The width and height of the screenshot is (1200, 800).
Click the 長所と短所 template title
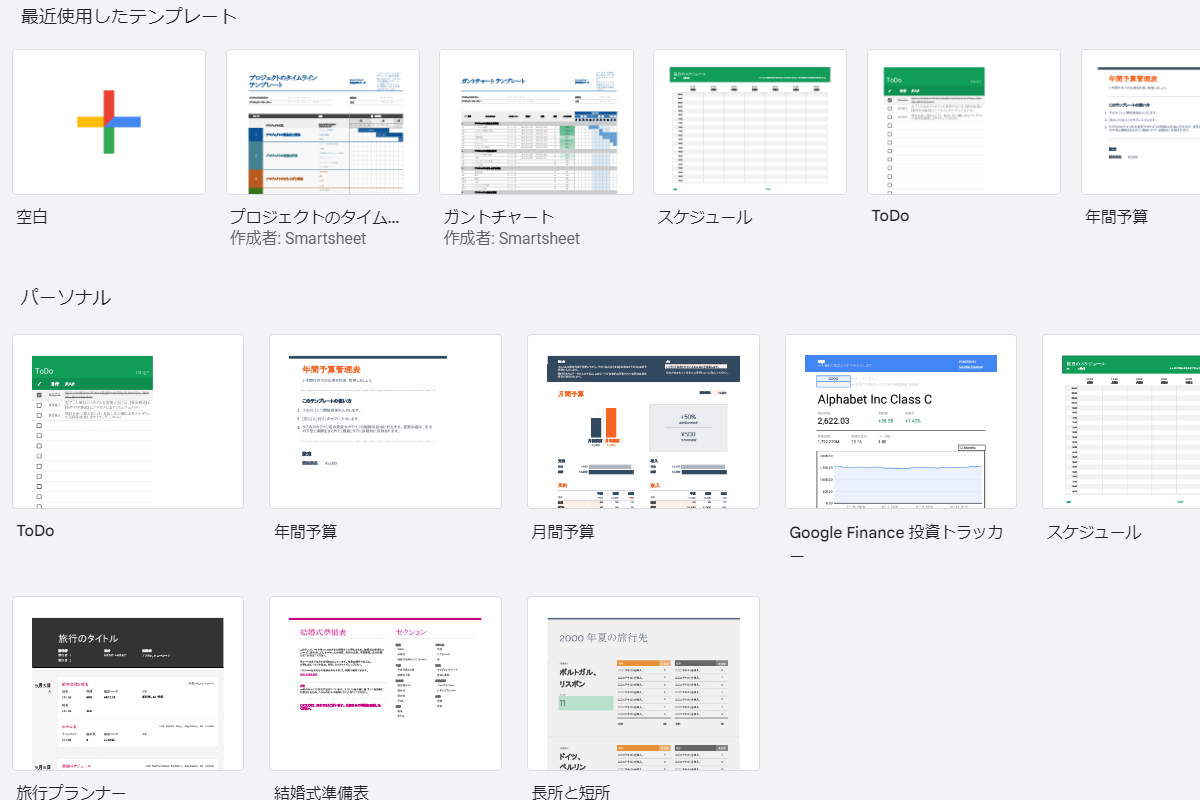tap(571, 792)
